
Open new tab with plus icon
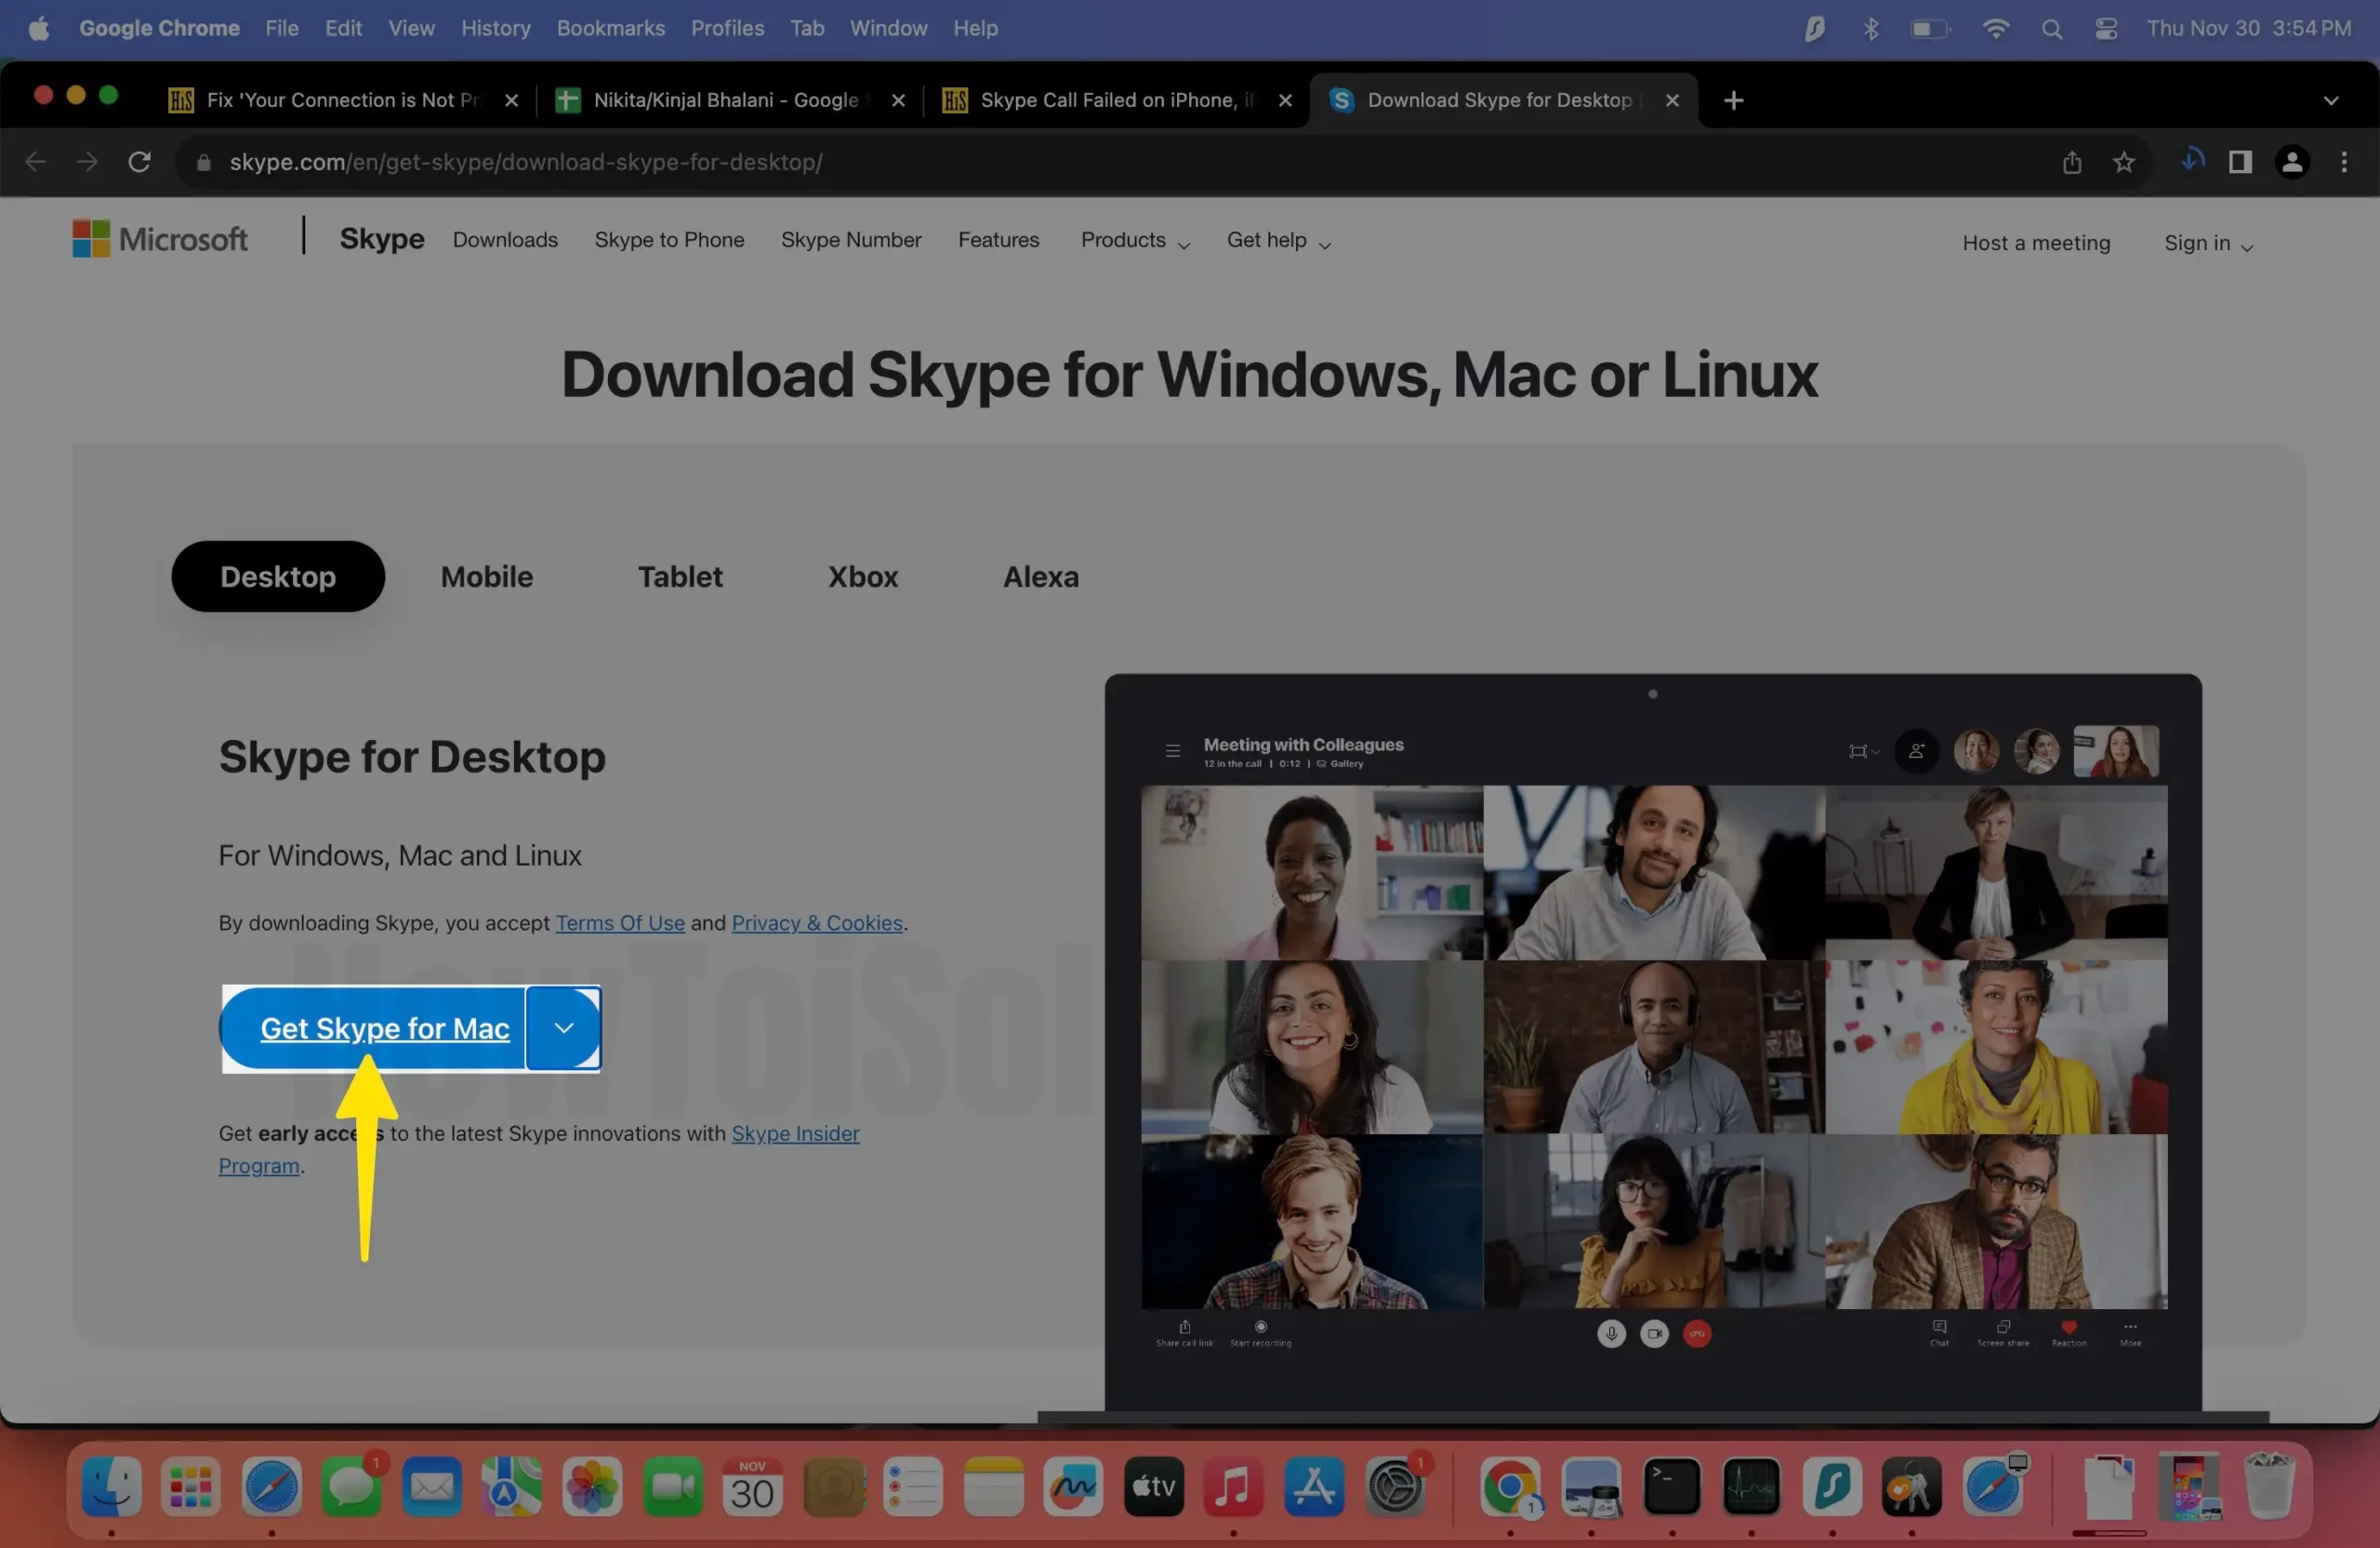tap(1734, 100)
